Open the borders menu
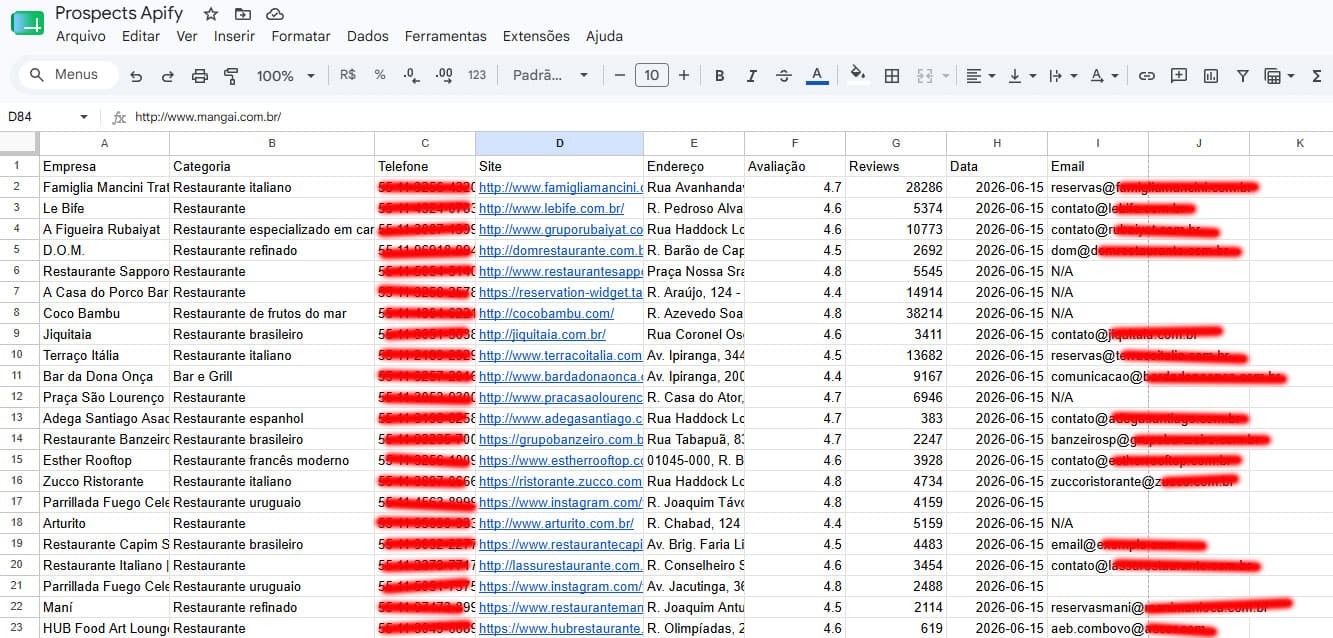 [x=892, y=76]
